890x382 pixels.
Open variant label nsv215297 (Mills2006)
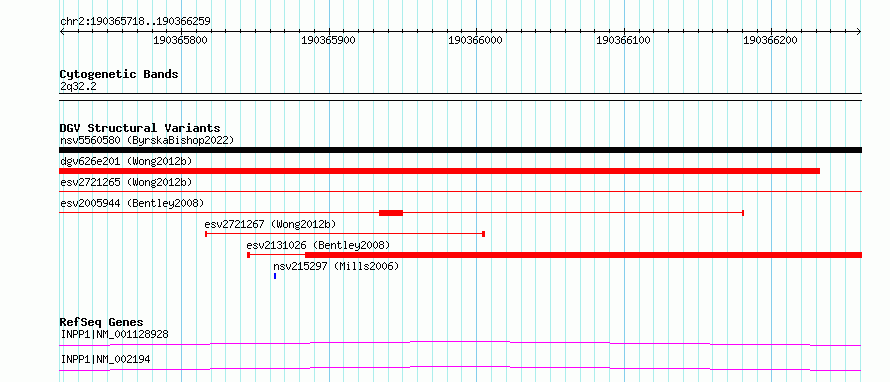coord(336,266)
